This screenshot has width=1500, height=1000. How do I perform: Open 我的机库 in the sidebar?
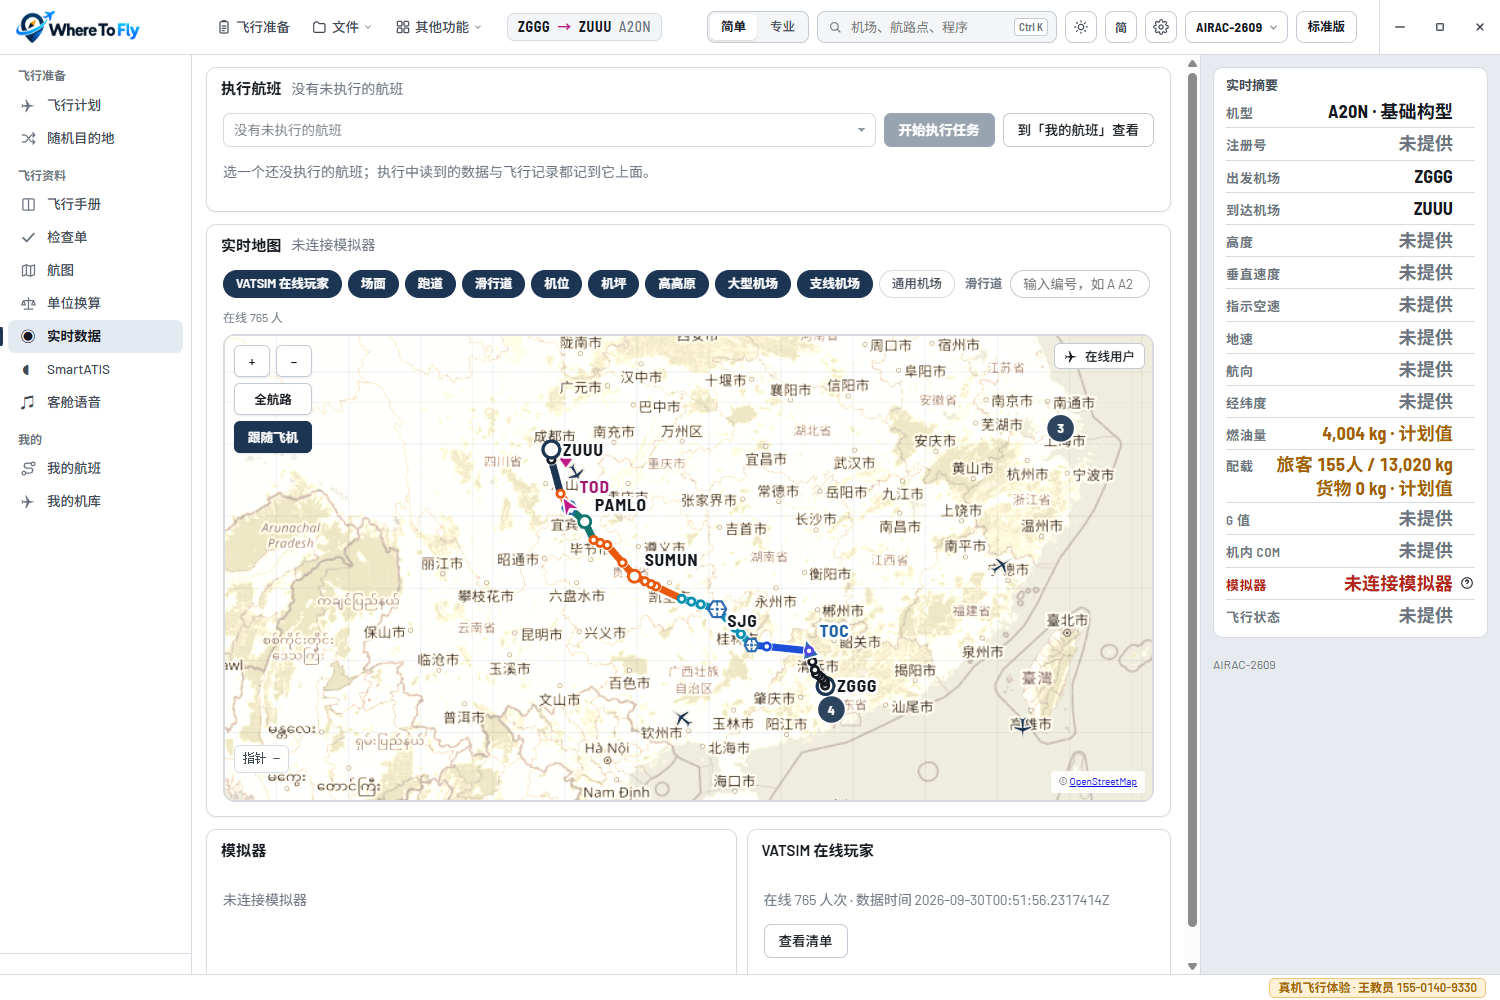coord(95,501)
